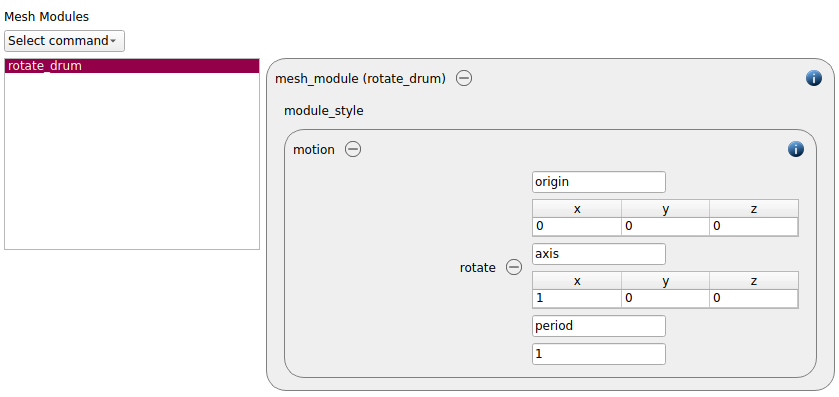Screen dimensions: 839x397
Task: Edit axis y value cell
Action: 666,298
